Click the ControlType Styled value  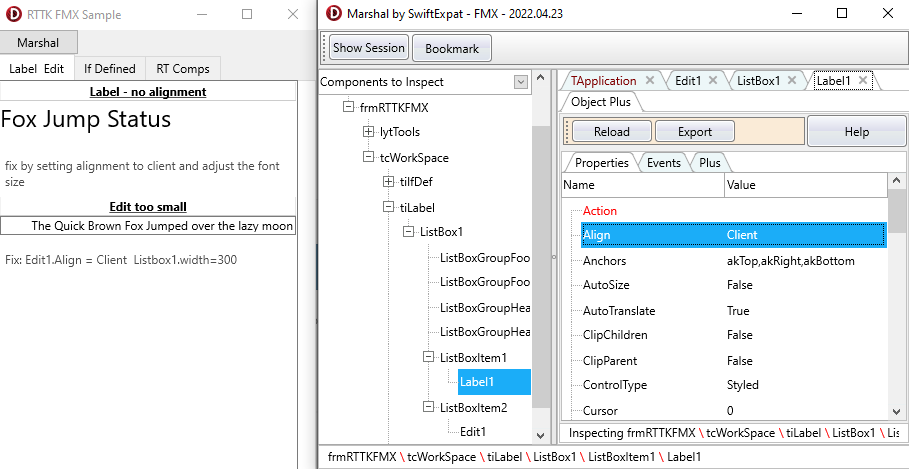[743, 385]
